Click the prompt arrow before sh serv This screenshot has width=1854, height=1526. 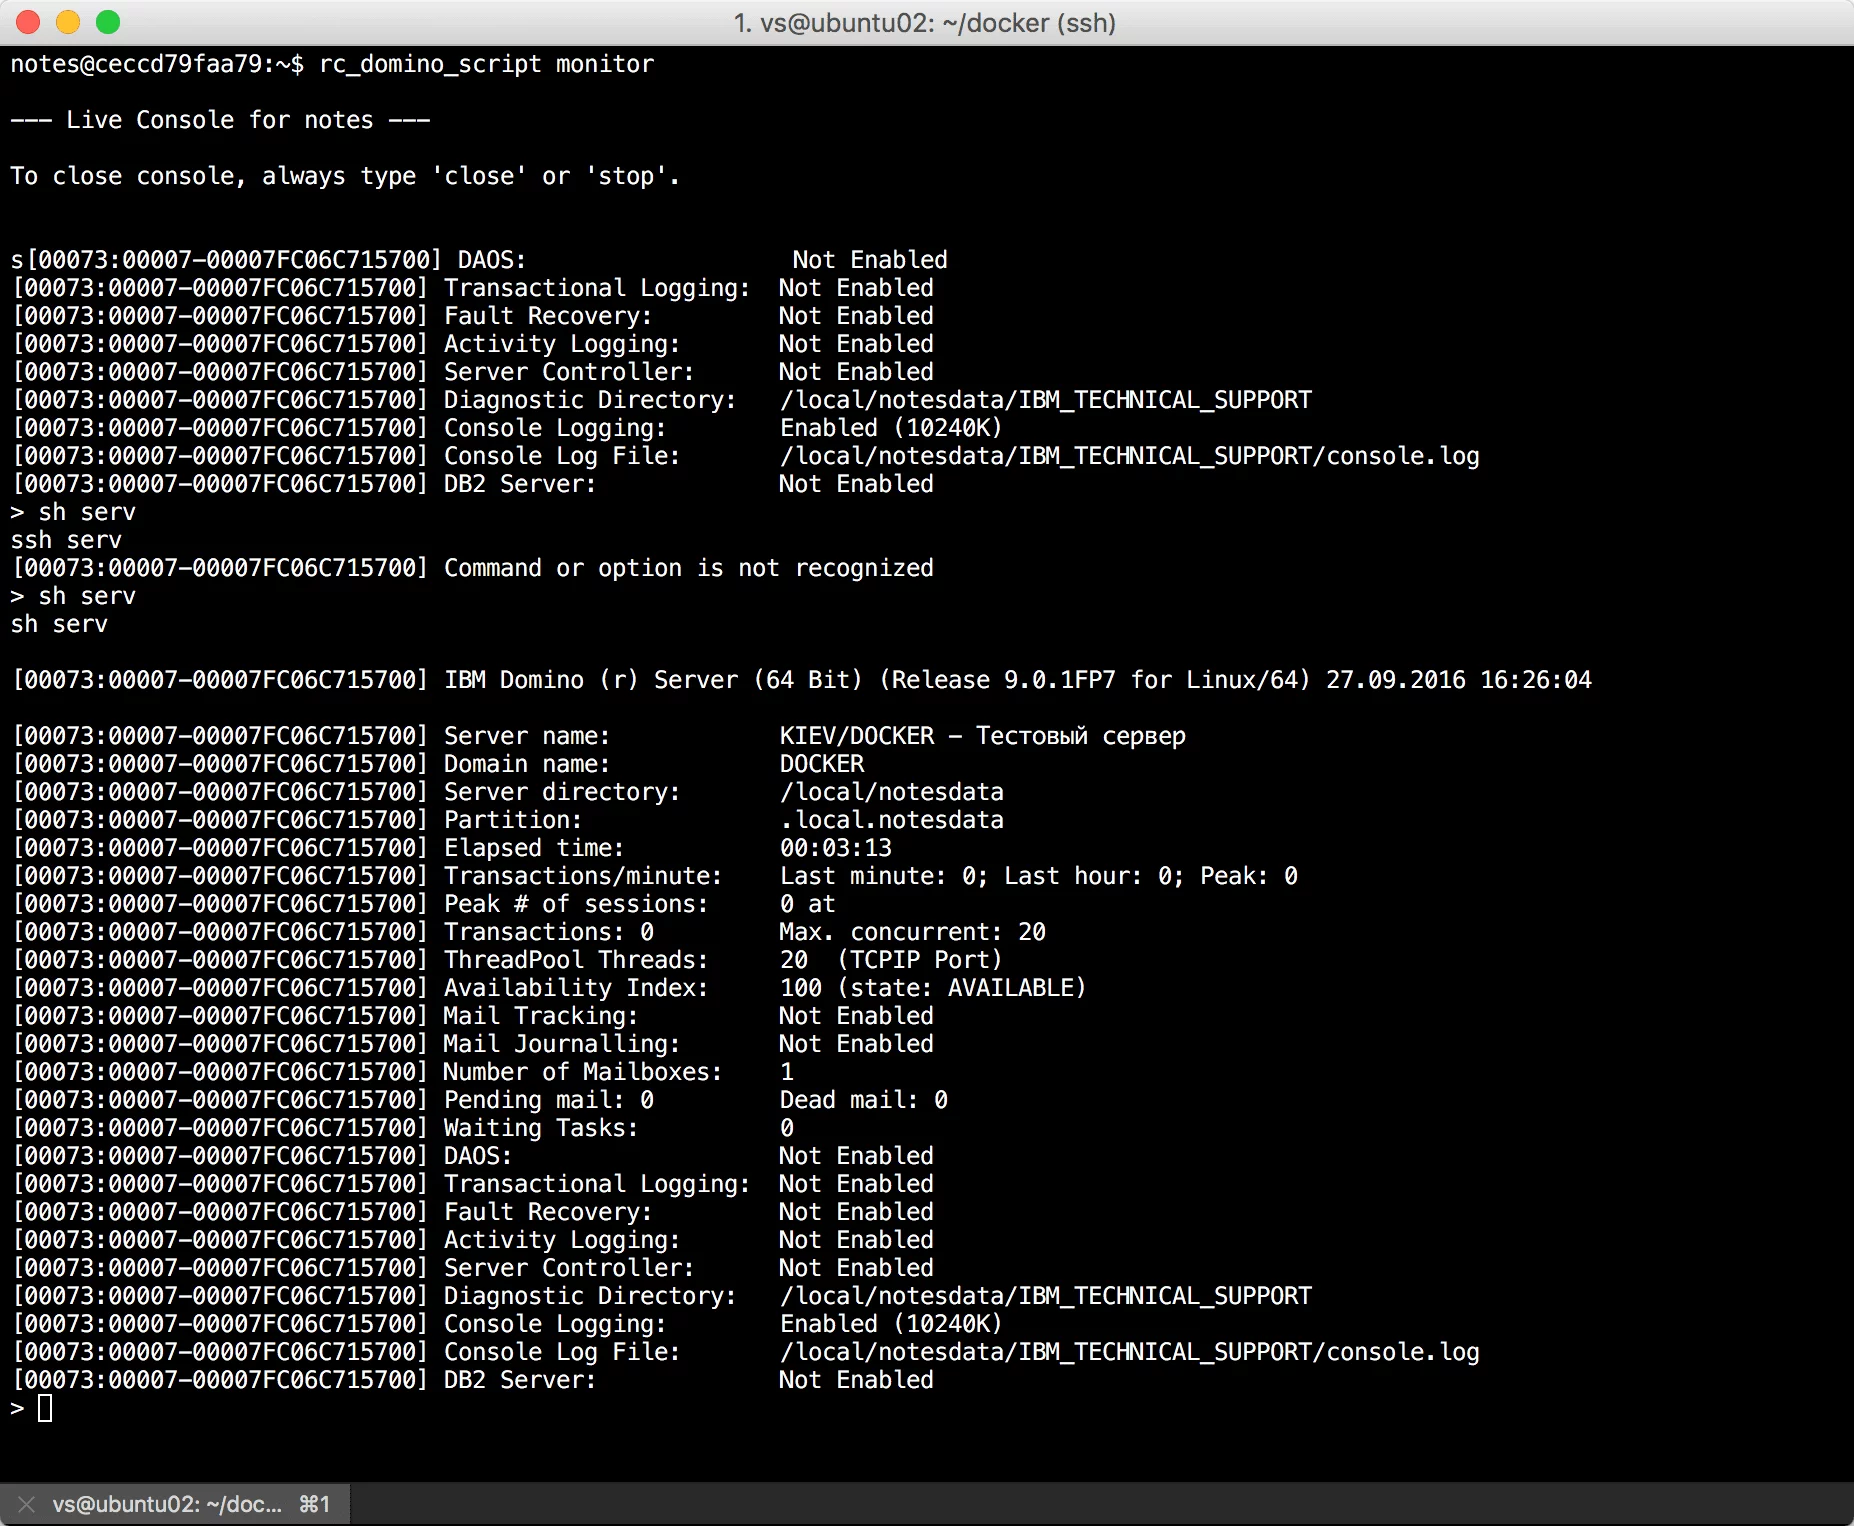17,595
